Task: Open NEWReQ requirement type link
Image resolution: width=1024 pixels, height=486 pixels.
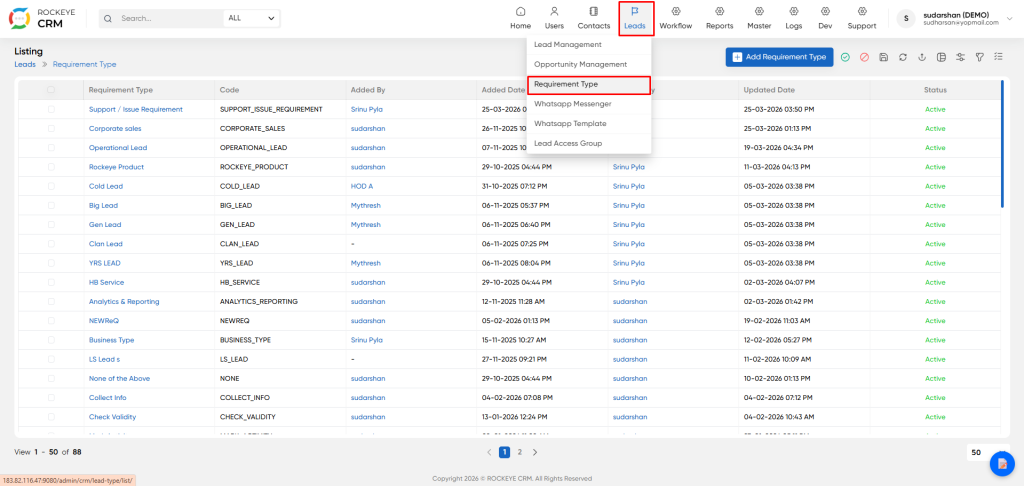Action: [x=104, y=321]
